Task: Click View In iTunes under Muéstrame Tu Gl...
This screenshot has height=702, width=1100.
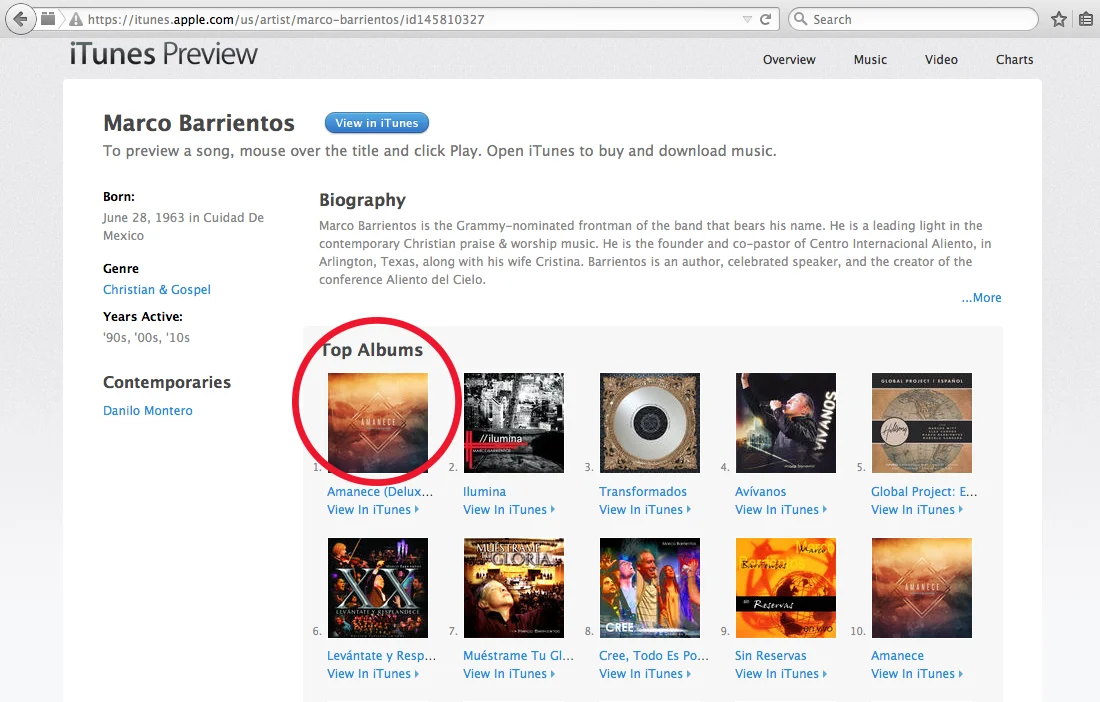Action: (x=509, y=674)
